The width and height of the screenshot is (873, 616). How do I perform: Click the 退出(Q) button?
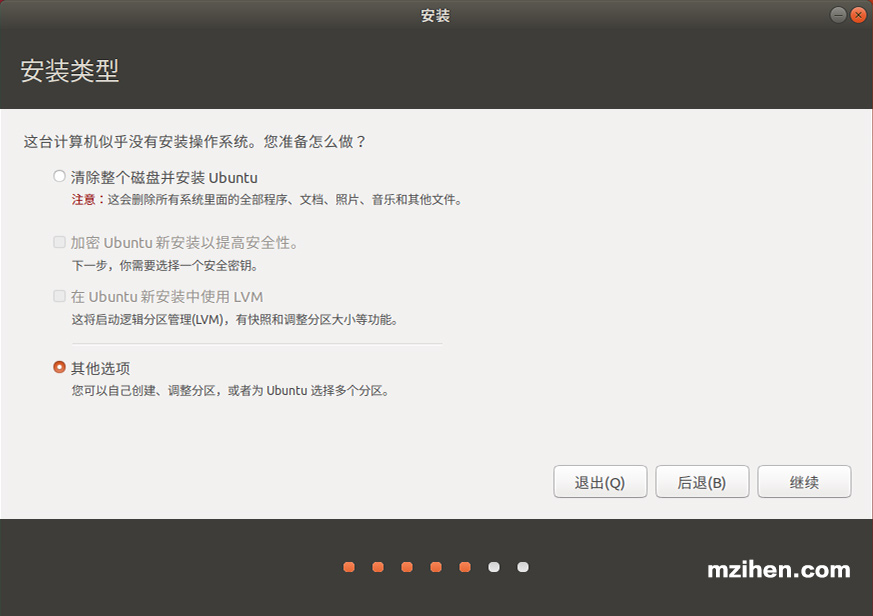click(600, 482)
